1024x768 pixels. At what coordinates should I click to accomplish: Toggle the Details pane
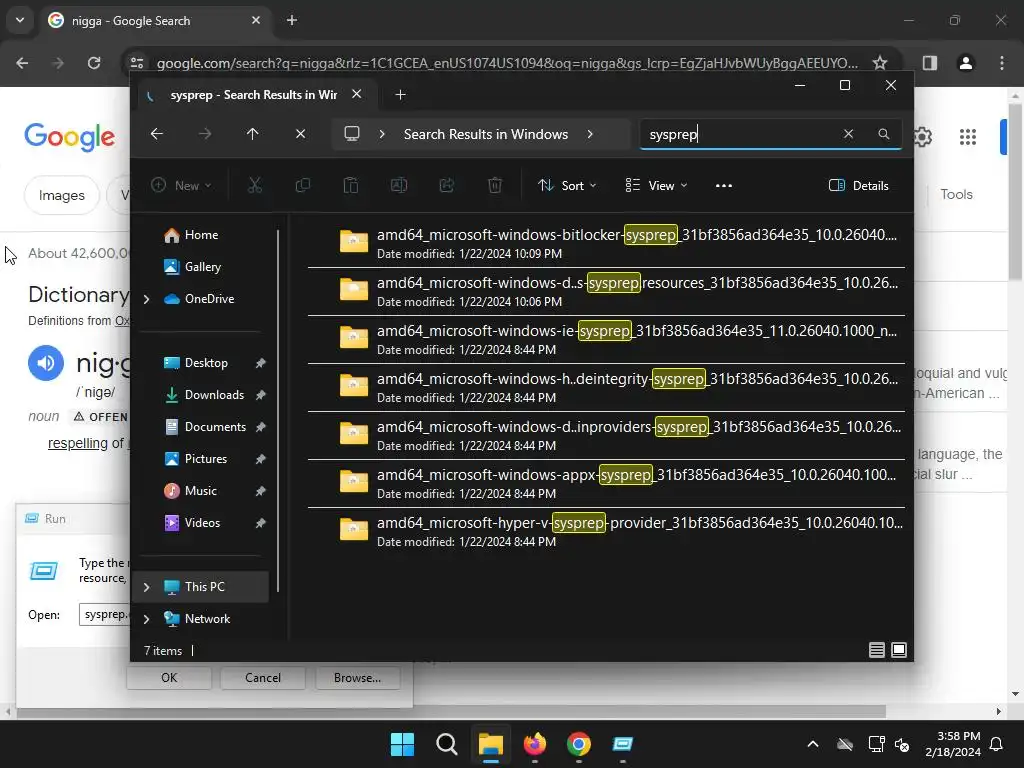coord(859,185)
